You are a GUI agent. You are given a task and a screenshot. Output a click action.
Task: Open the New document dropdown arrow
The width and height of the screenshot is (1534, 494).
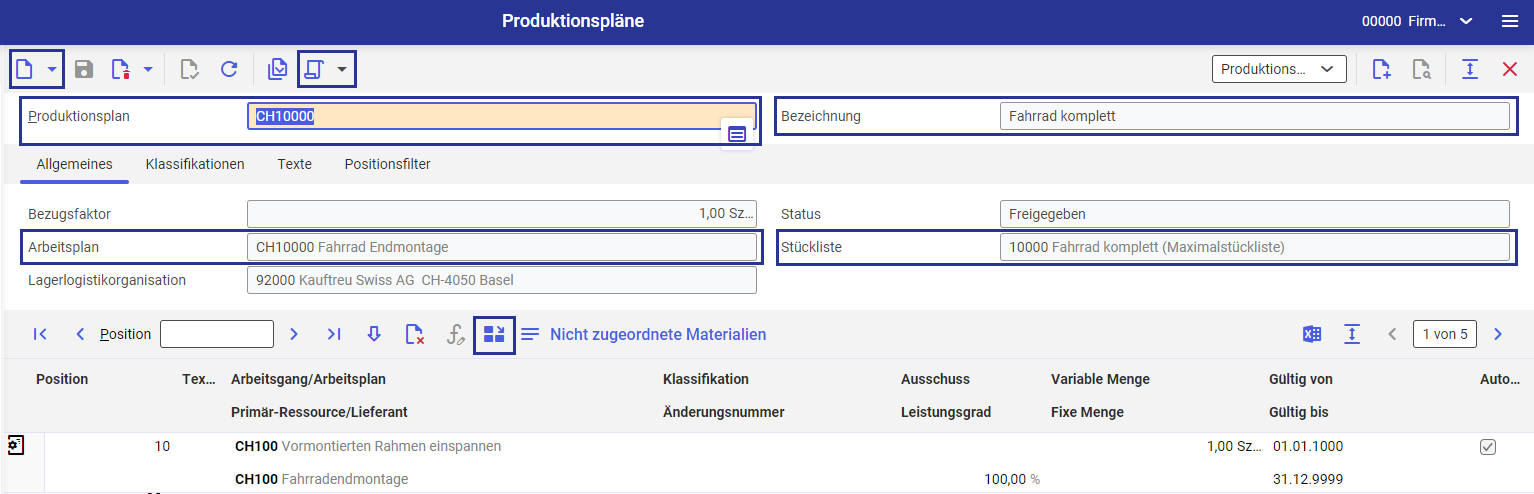click(52, 69)
